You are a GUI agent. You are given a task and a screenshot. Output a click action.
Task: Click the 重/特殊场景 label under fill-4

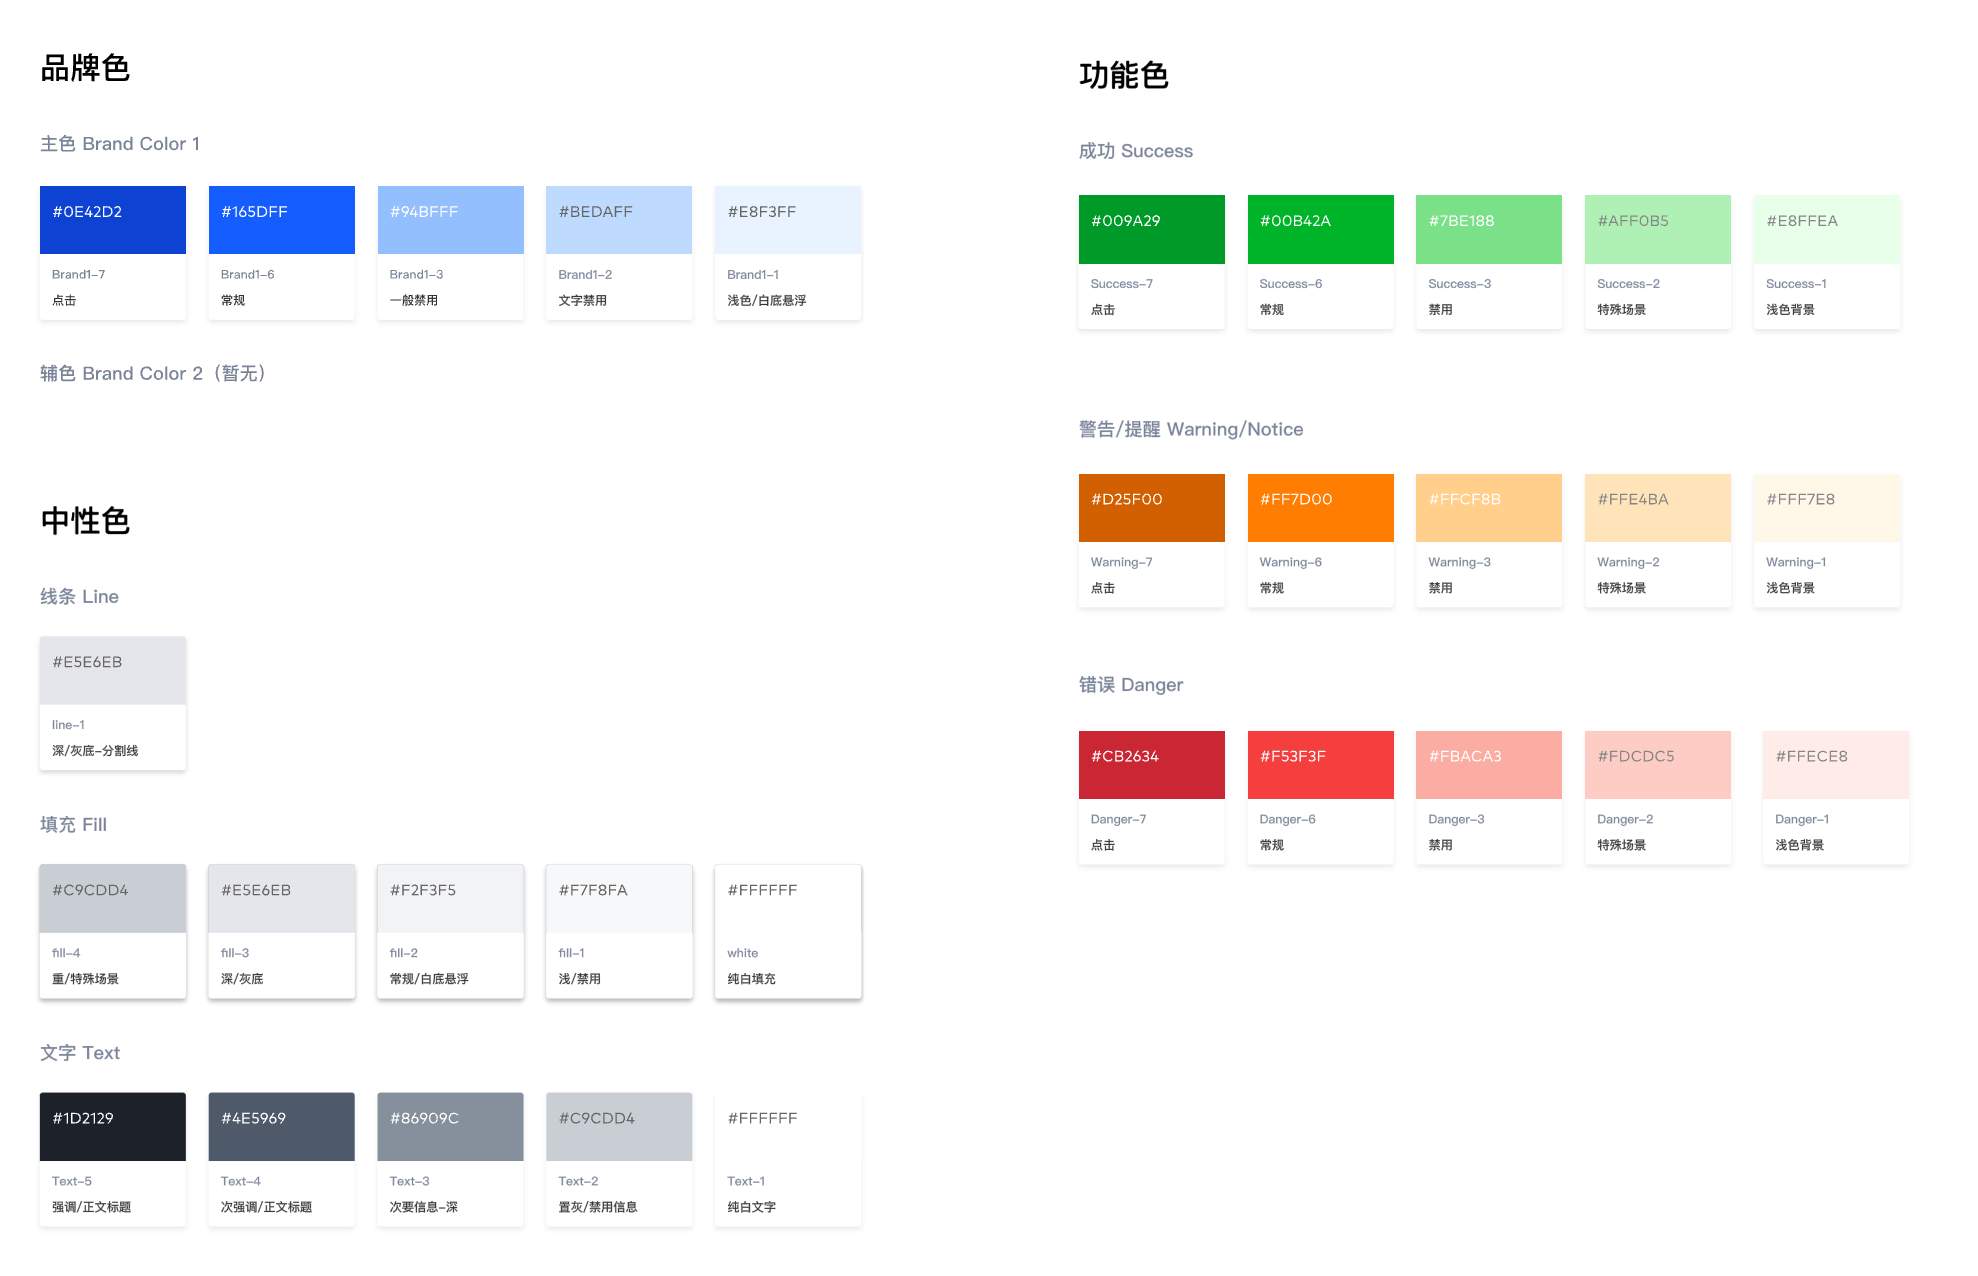pos(85,979)
